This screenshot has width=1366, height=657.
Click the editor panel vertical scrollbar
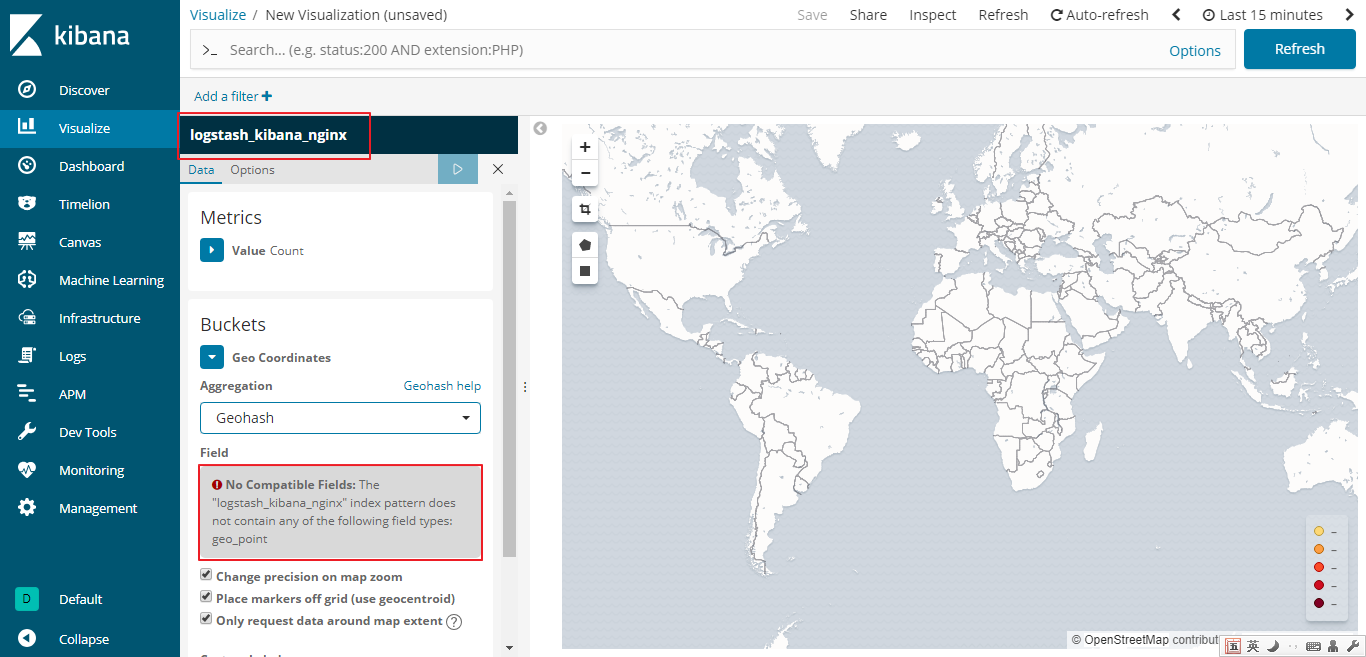click(509, 379)
